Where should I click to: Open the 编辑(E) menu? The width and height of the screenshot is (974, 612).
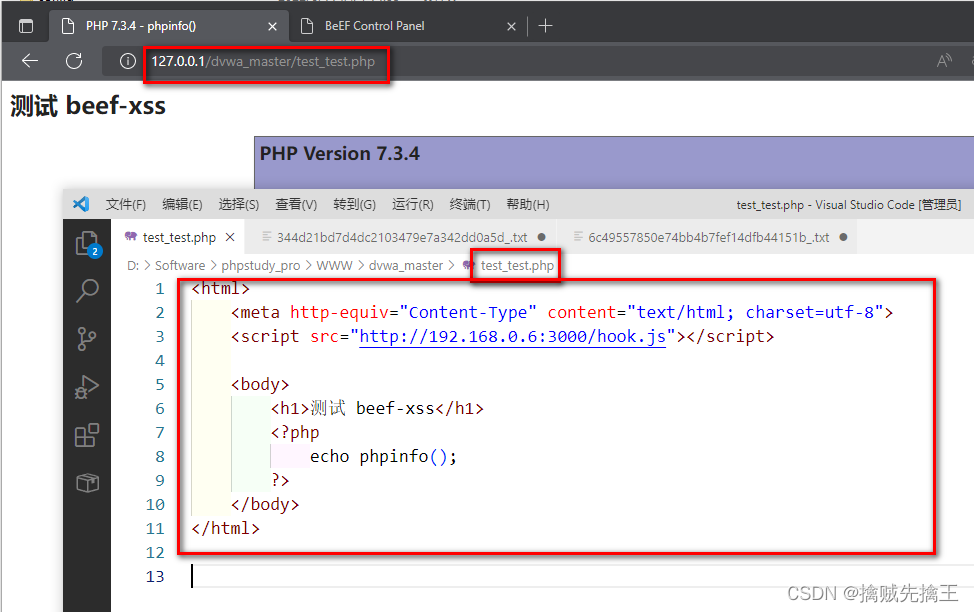point(182,204)
